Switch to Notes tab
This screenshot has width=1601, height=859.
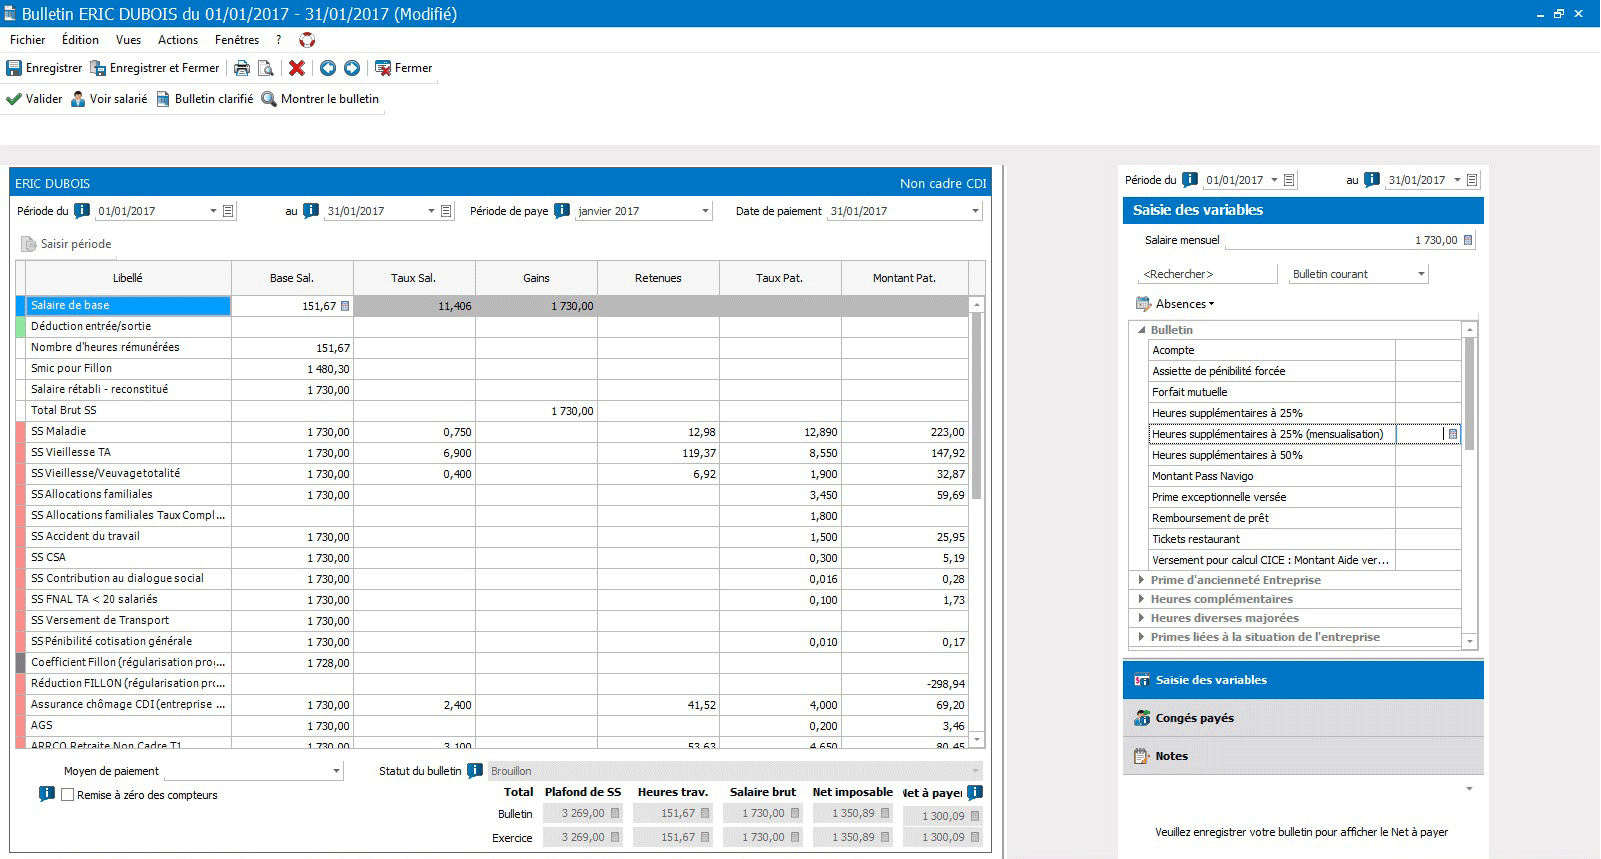1303,756
